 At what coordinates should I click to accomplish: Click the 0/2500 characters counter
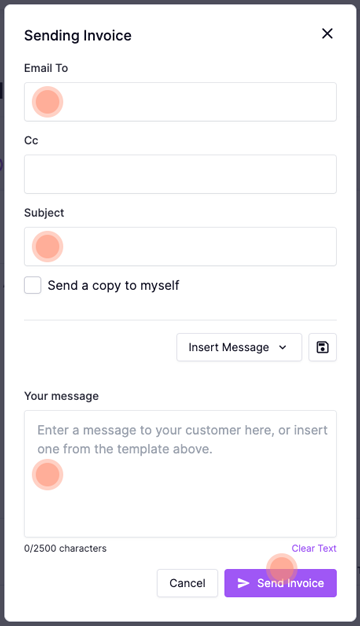tap(65, 549)
